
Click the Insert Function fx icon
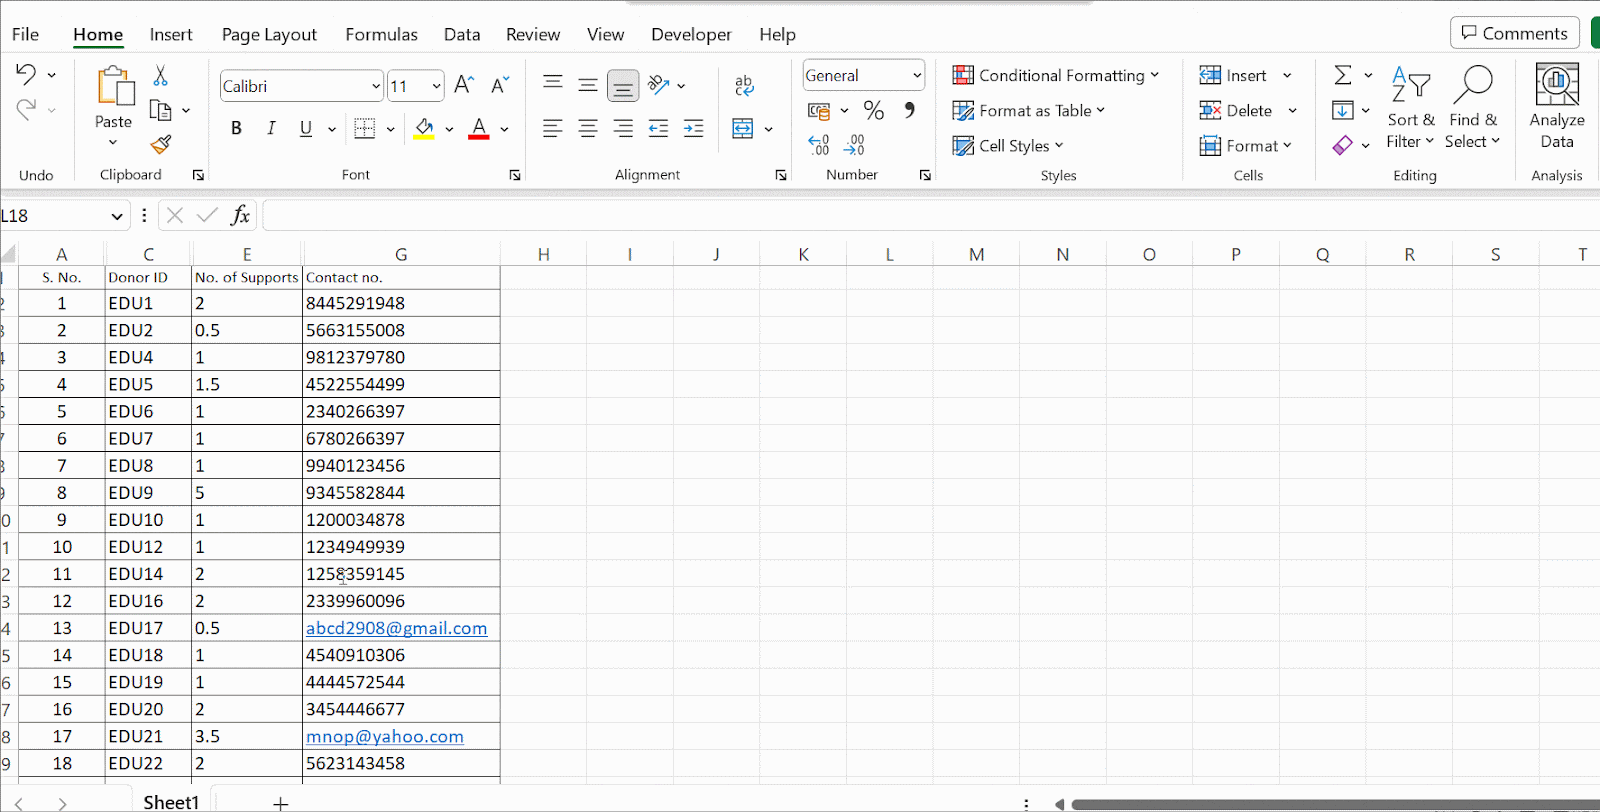240,215
